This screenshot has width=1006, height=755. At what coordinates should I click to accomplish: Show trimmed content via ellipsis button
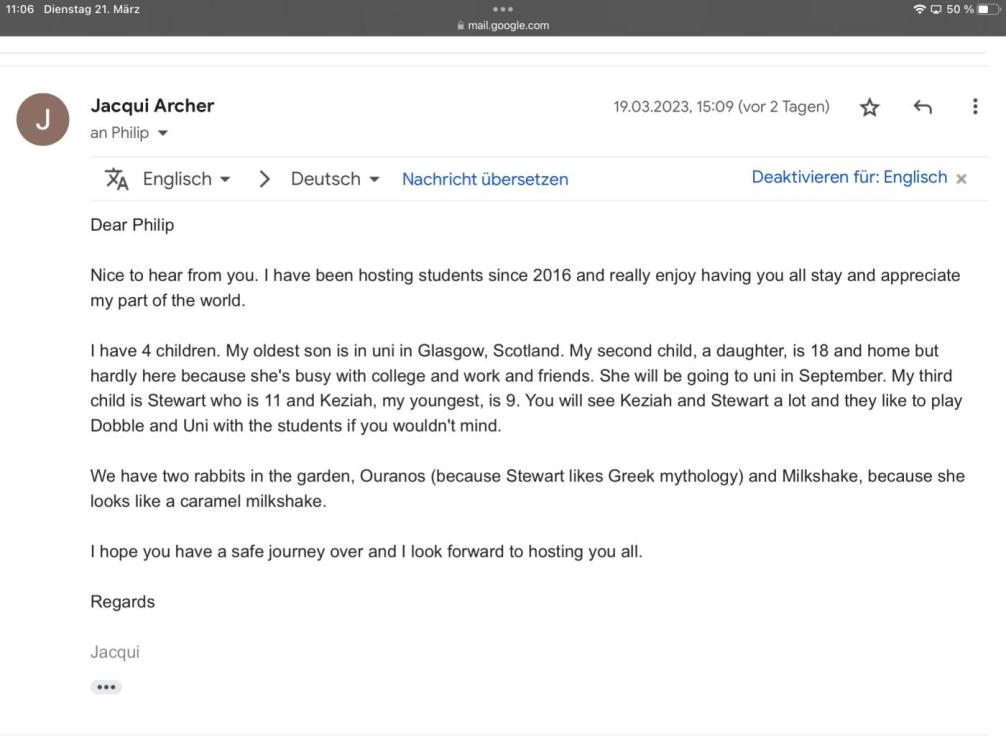point(106,687)
